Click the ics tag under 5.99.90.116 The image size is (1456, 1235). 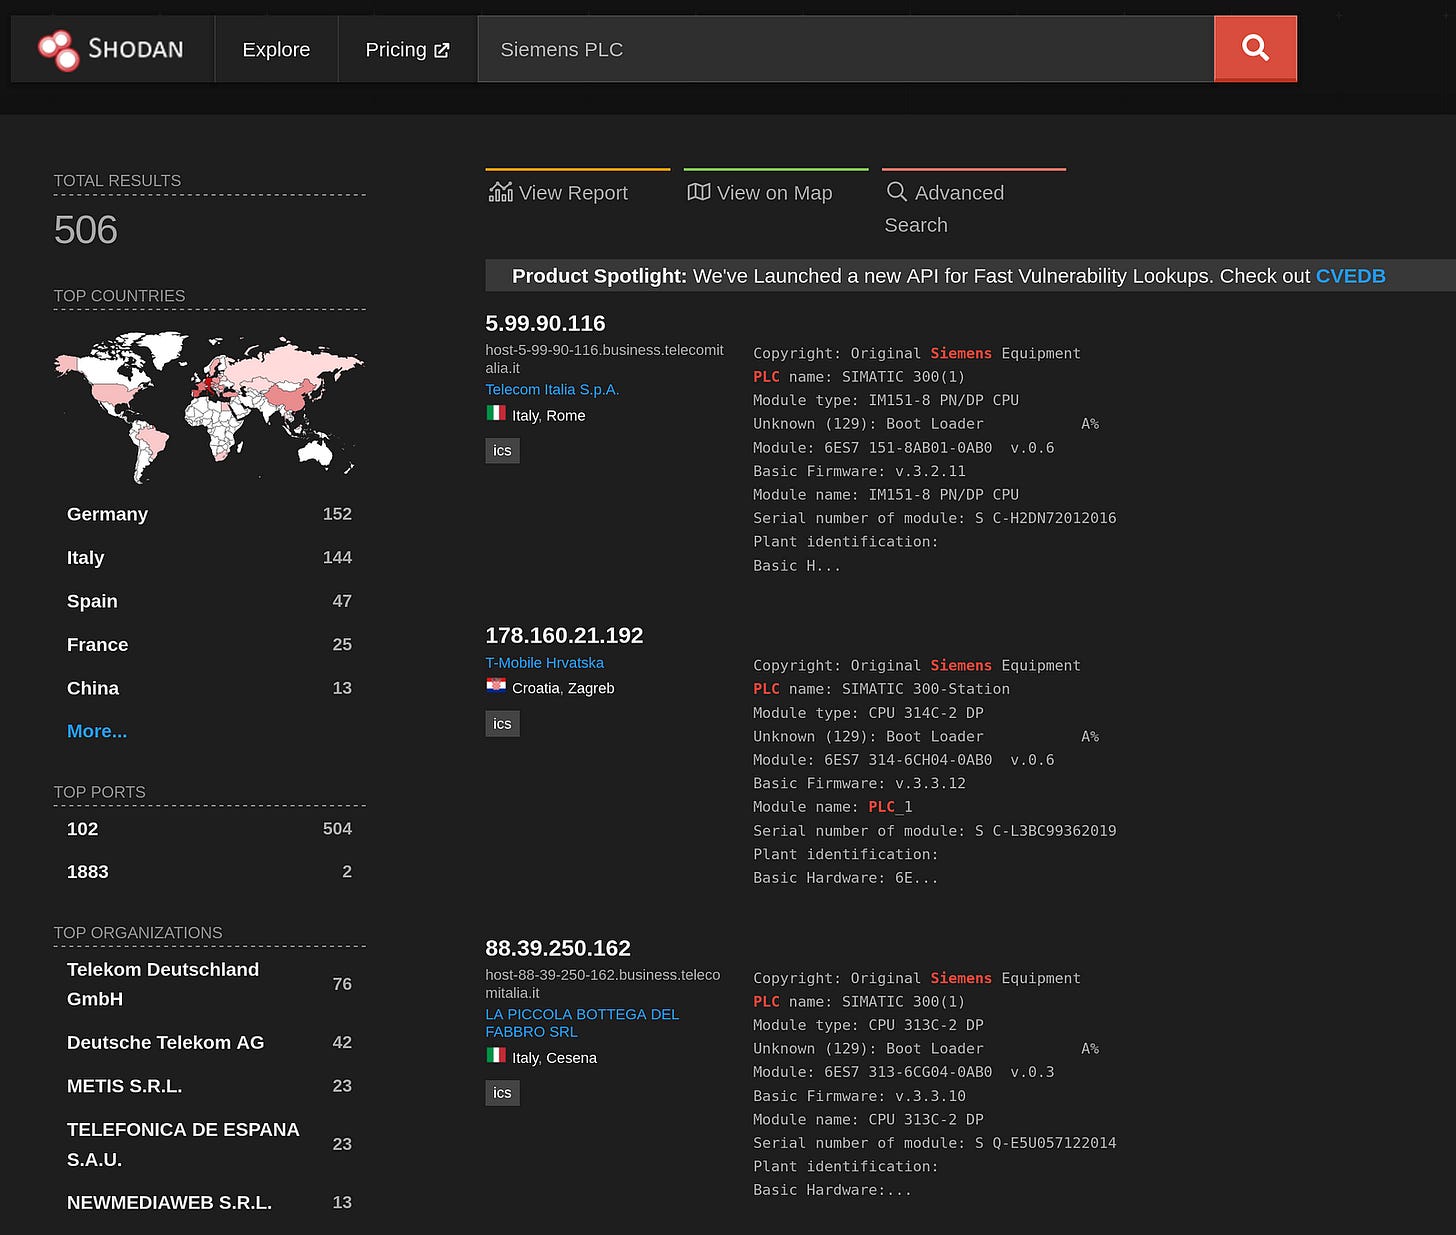pyautogui.click(x=502, y=450)
